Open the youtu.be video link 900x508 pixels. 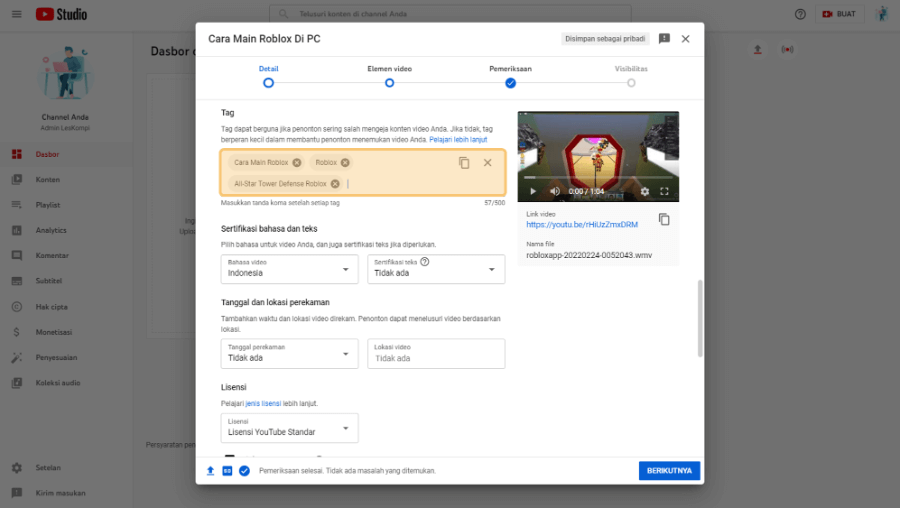point(582,224)
